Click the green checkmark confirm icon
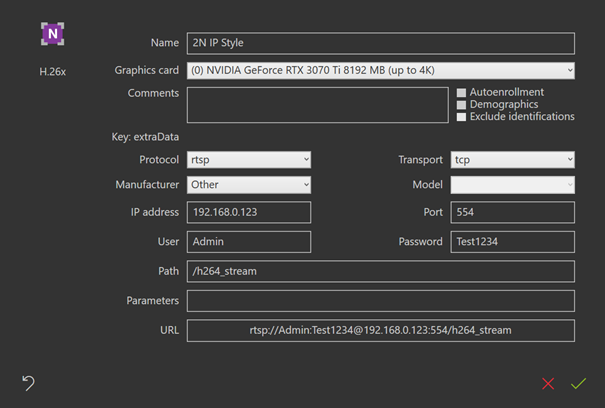 [578, 383]
